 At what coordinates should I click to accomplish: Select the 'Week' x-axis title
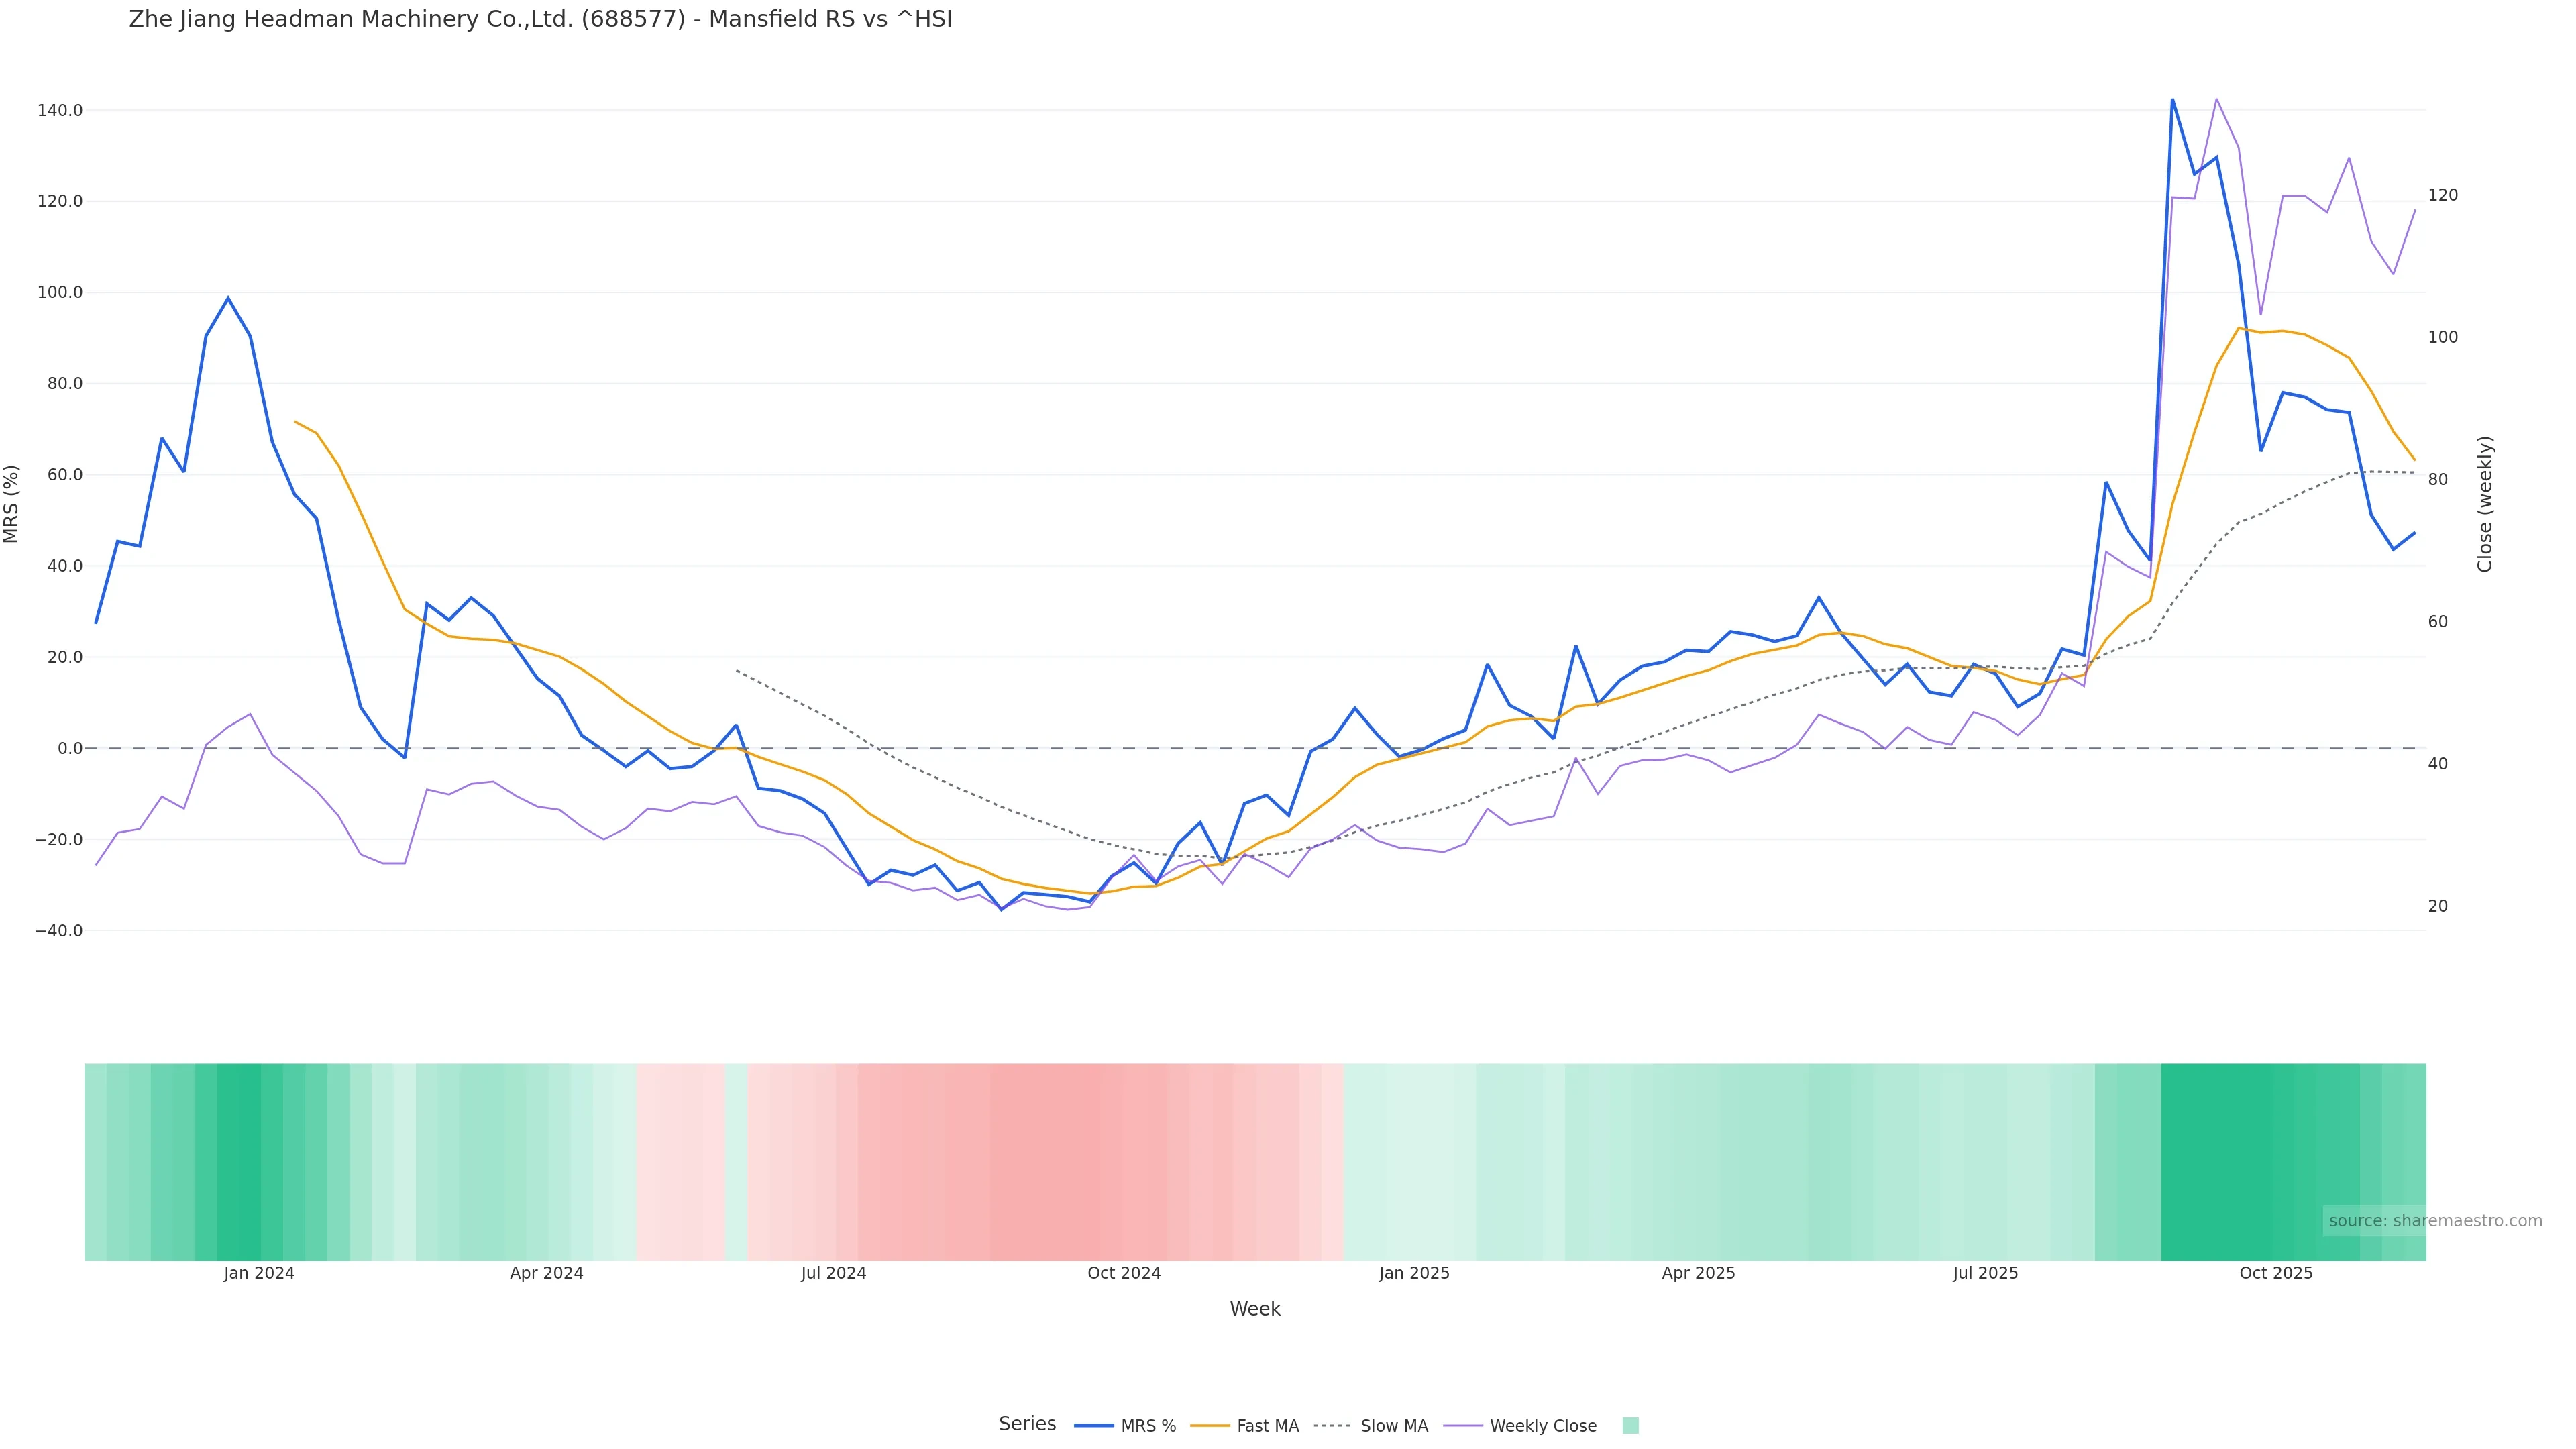(1255, 1309)
